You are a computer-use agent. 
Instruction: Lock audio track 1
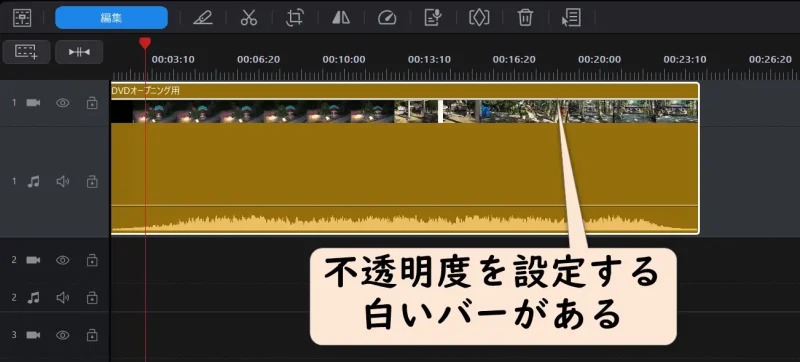(92, 182)
